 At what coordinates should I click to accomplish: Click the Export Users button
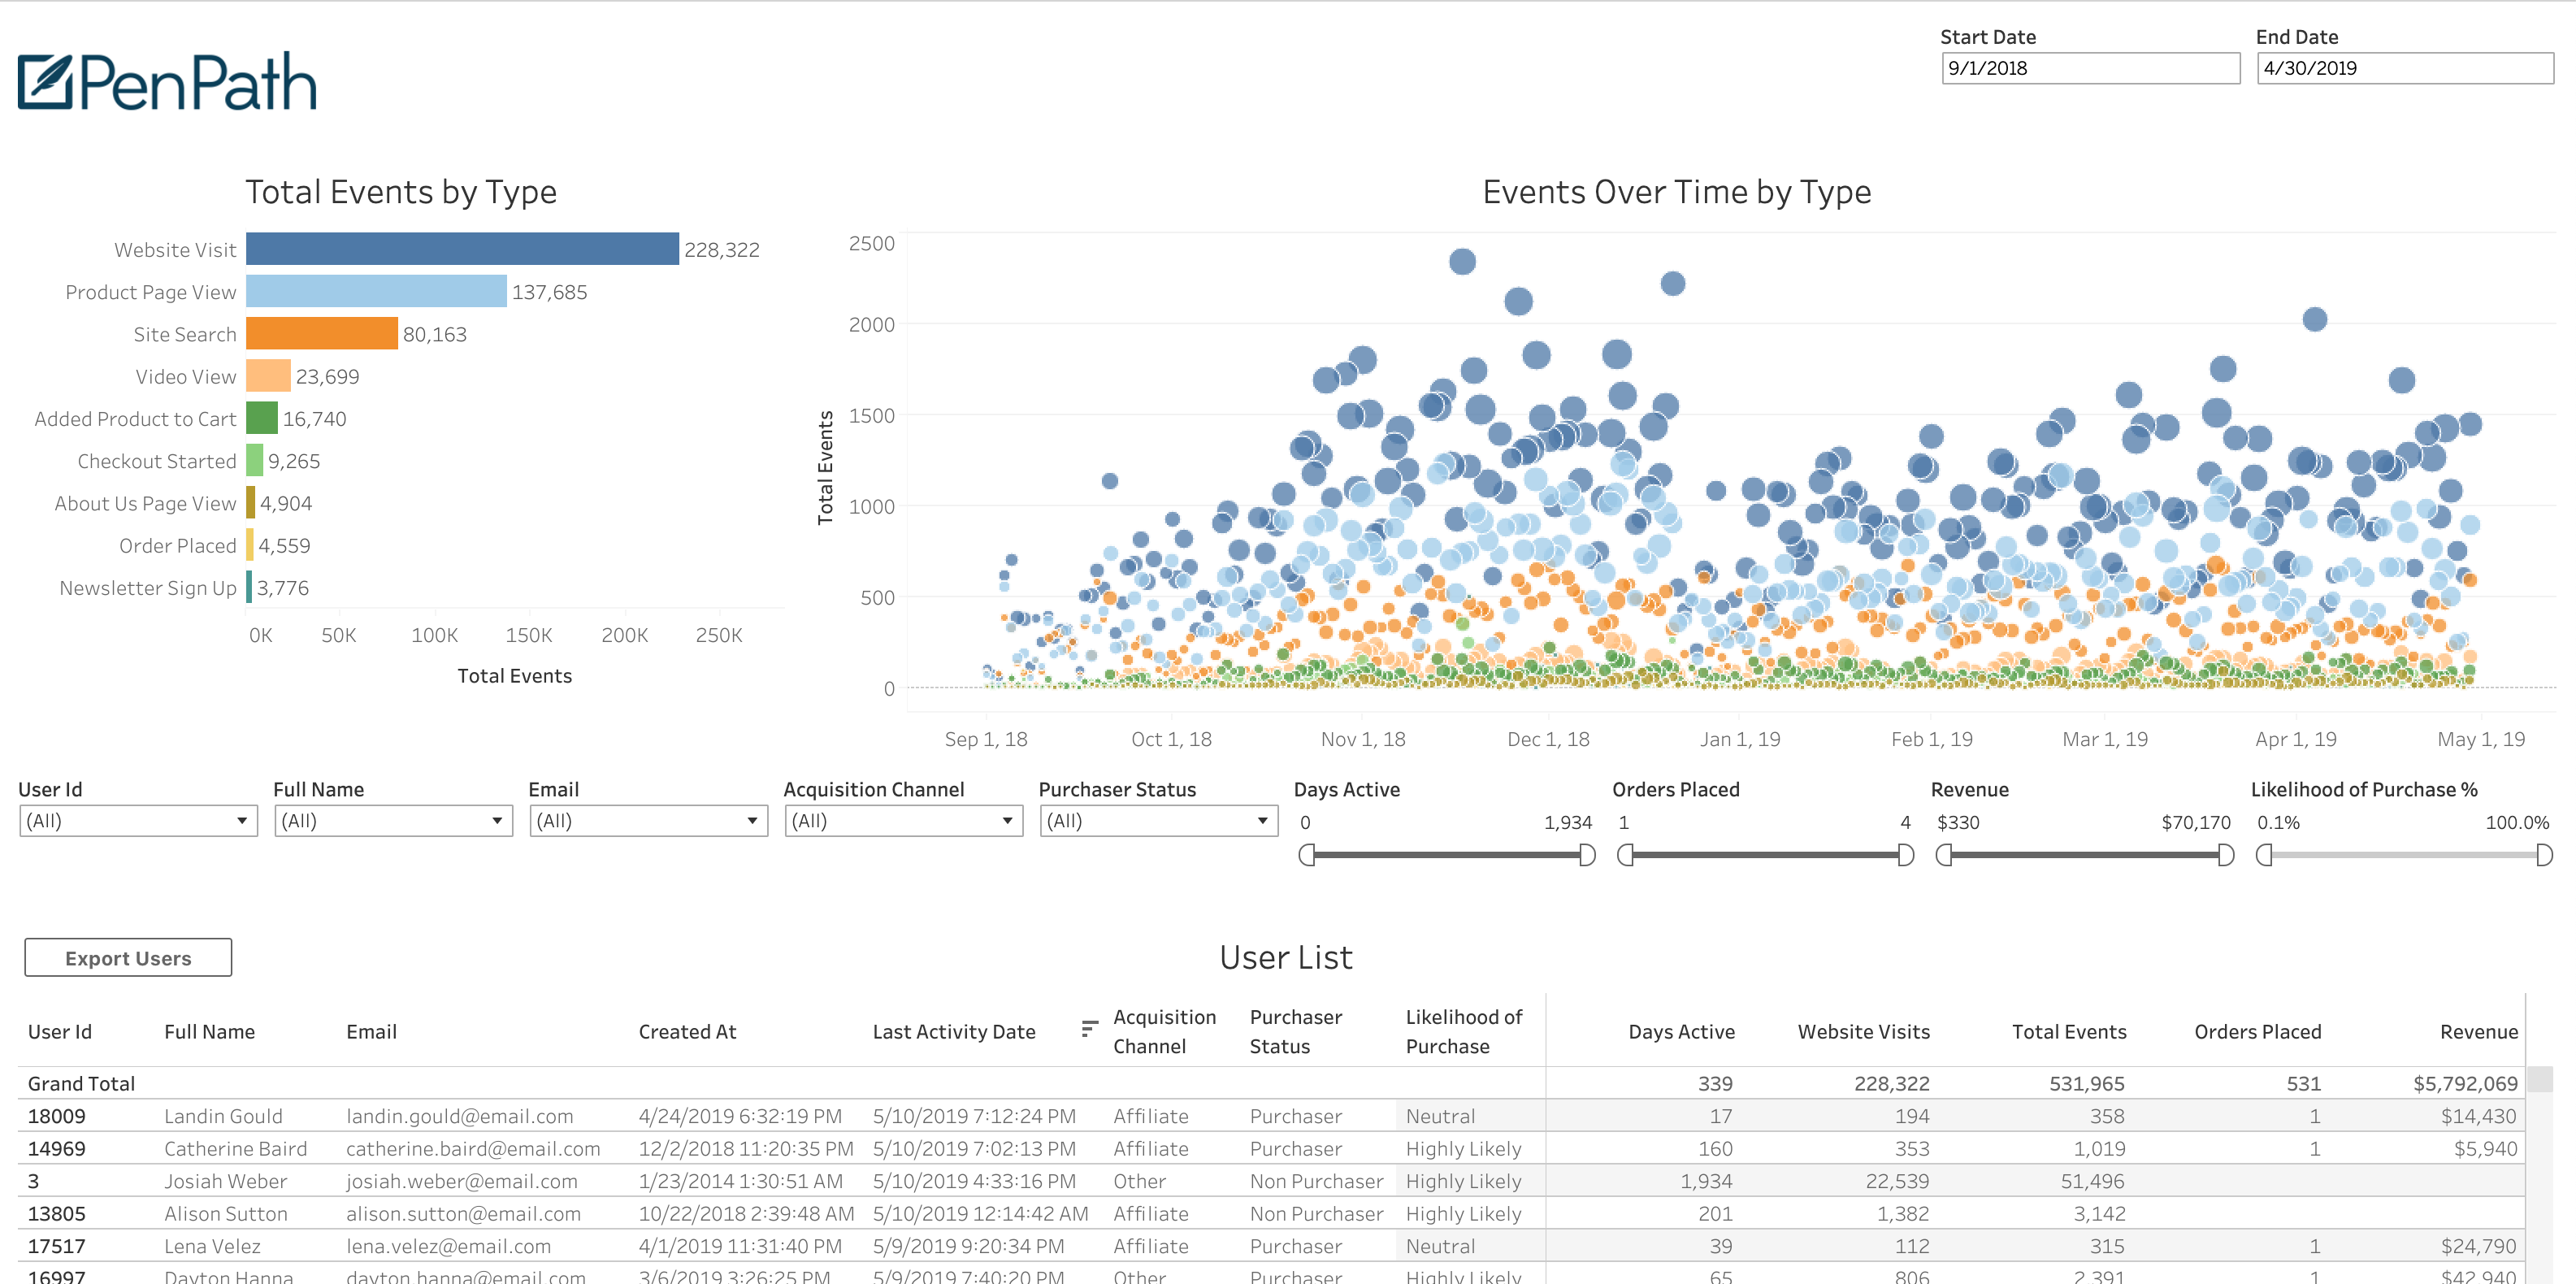[x=128, y=958]
